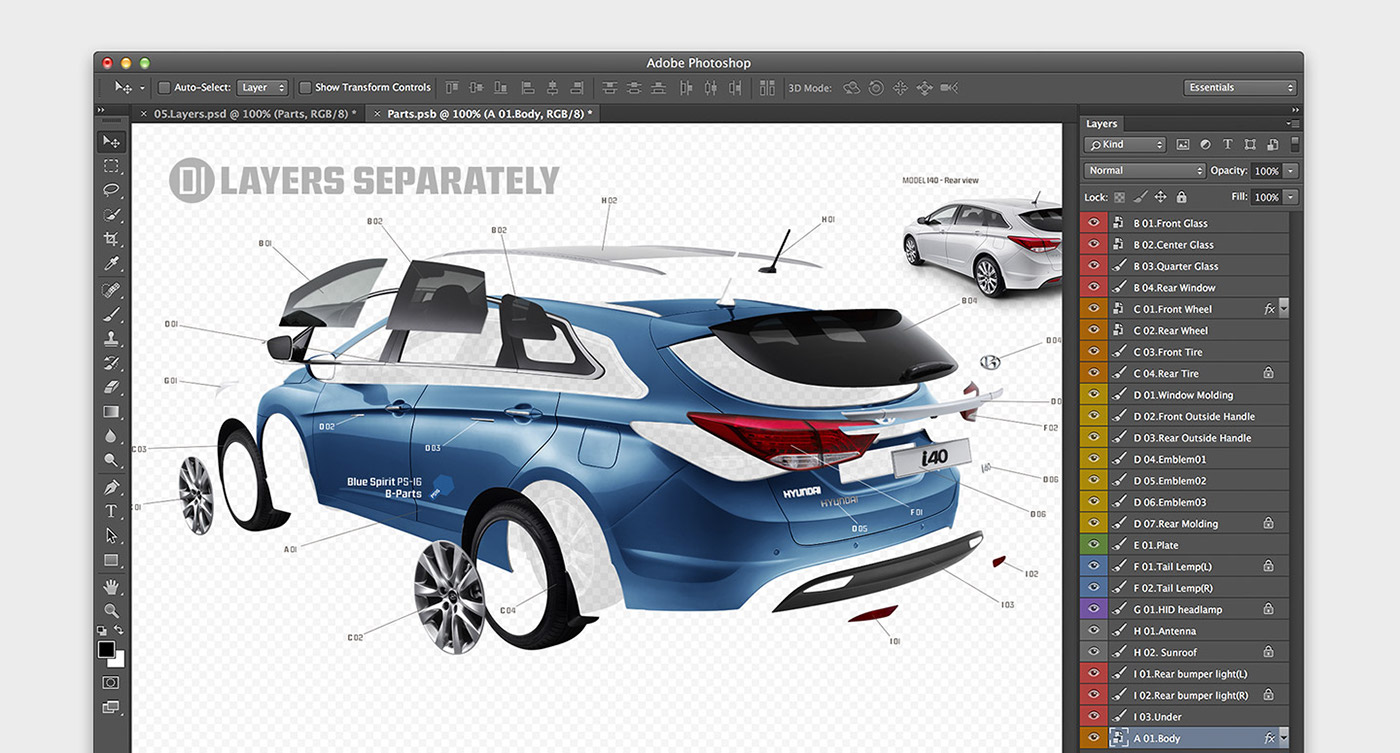Click the Lock position icon

1161,198
